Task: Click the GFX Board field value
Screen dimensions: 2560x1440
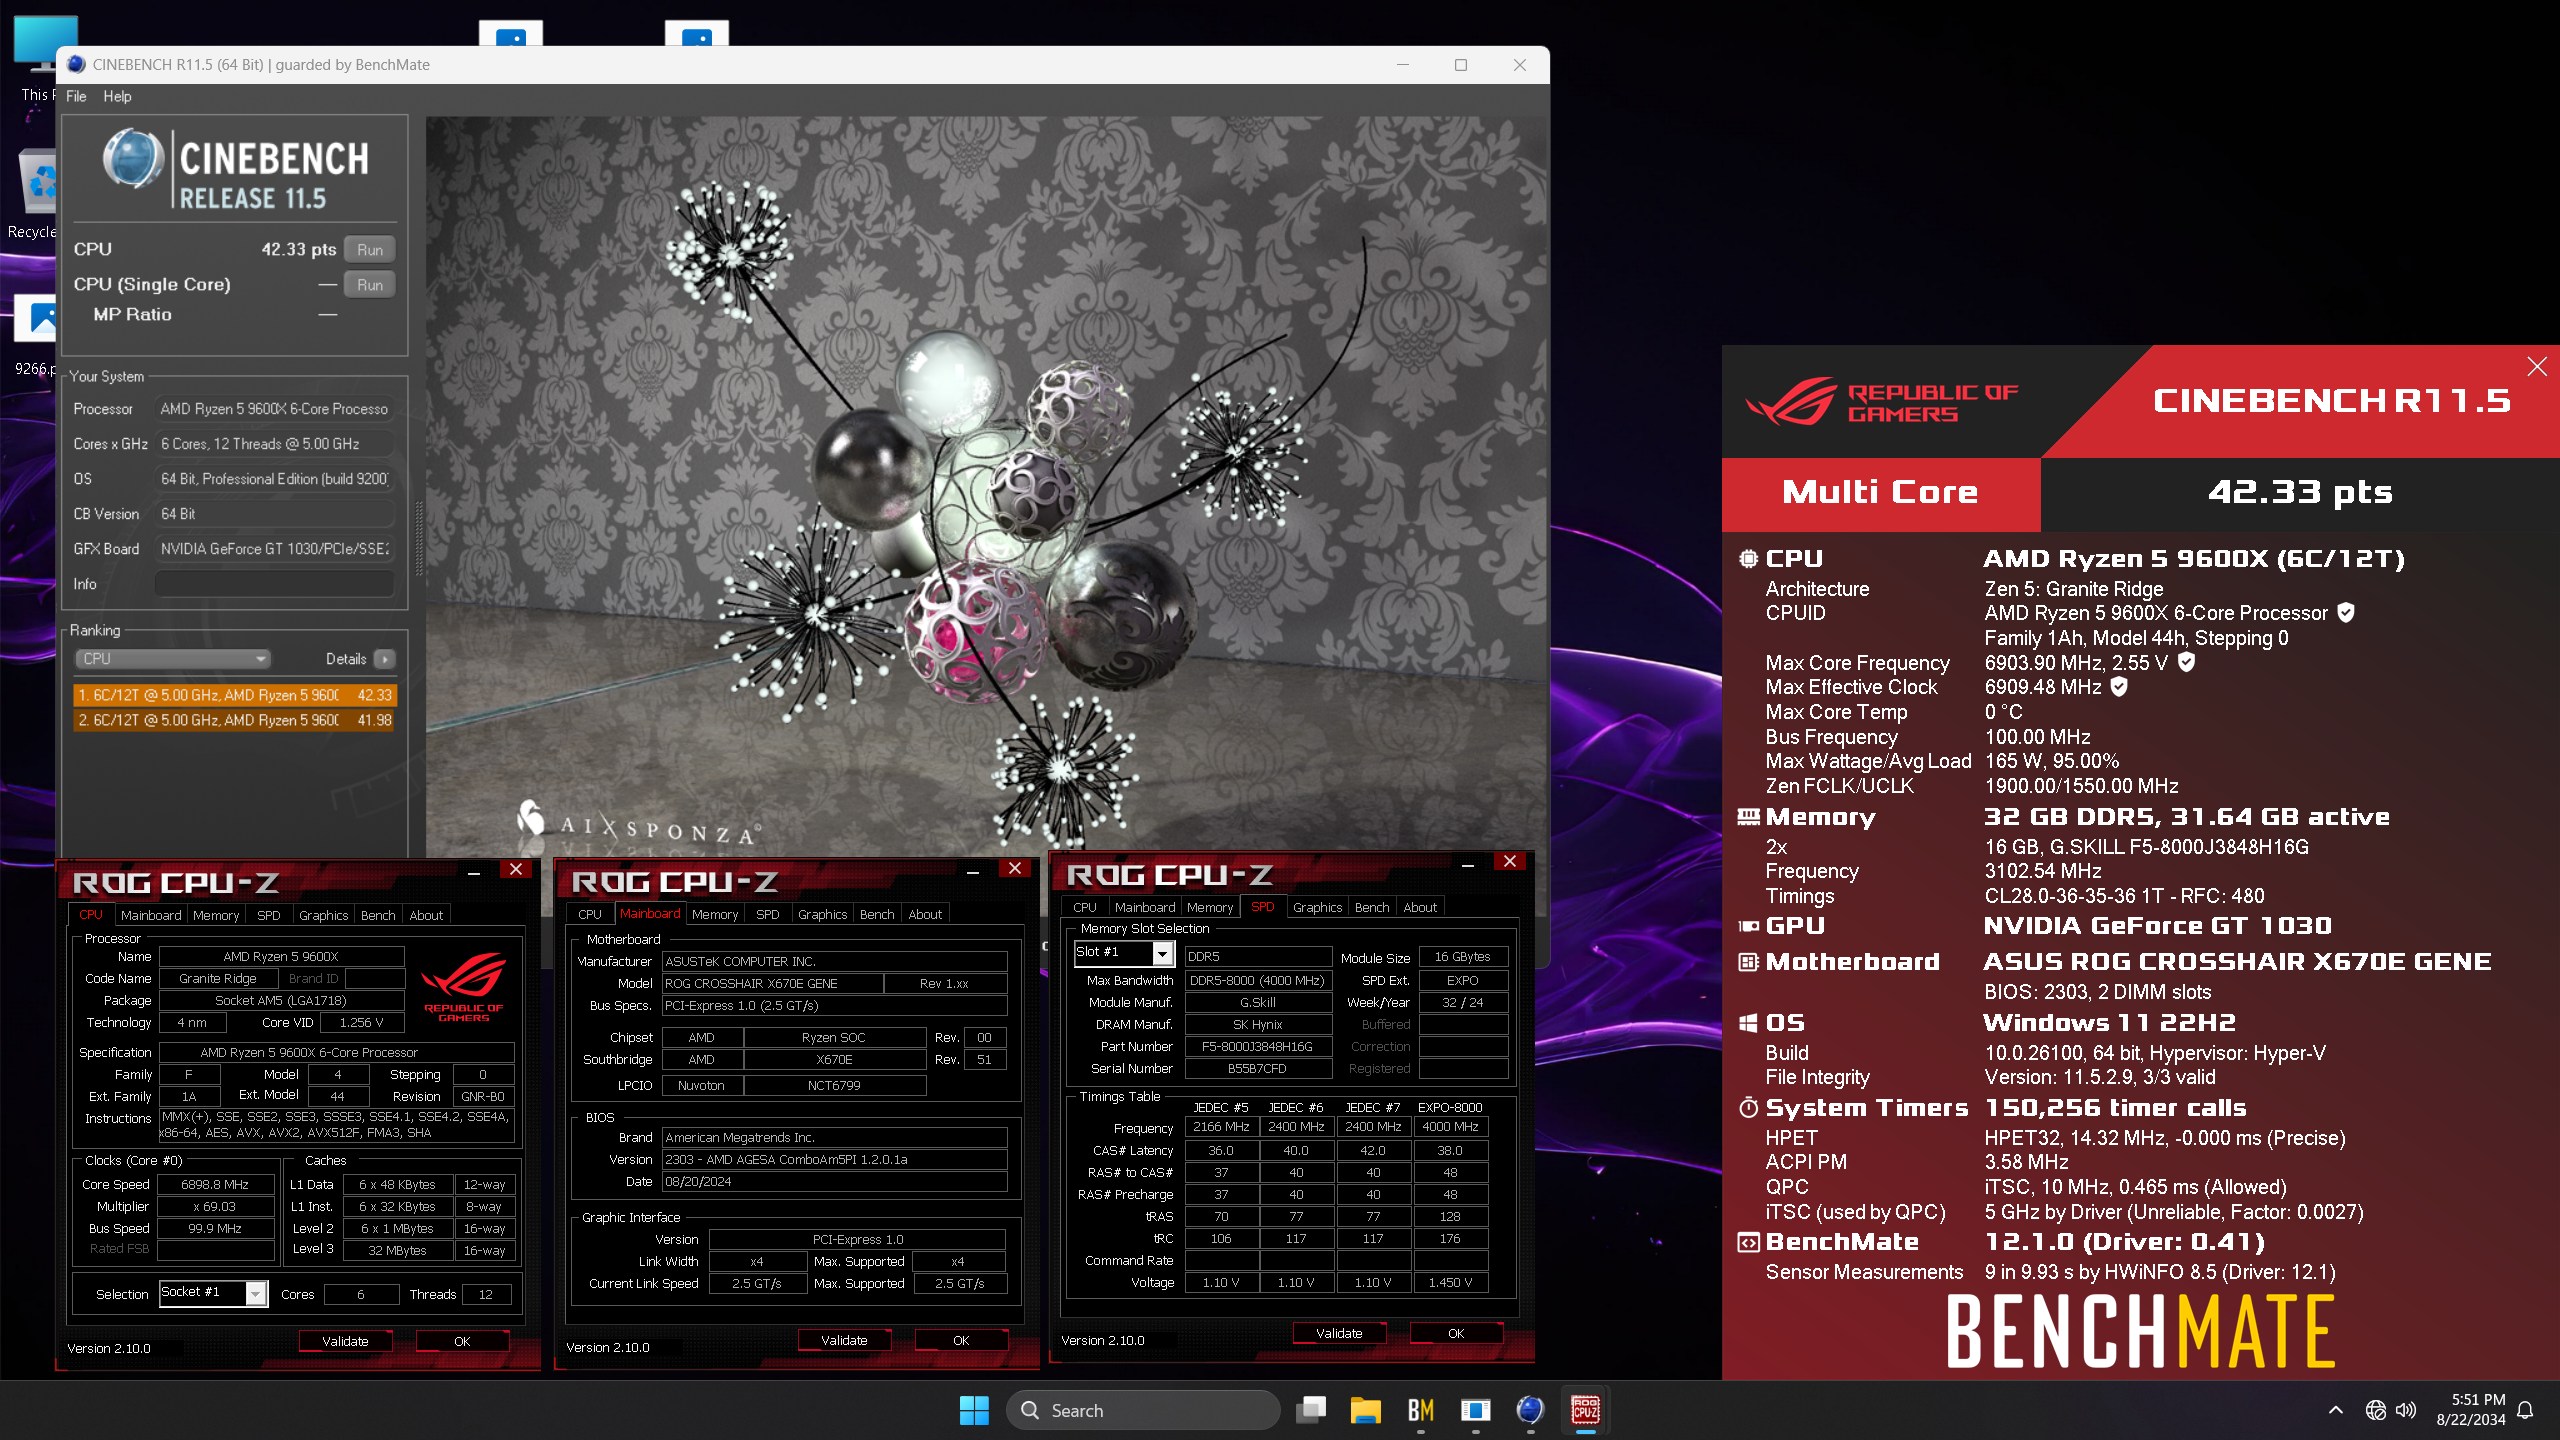Action: tap(274, 549)
